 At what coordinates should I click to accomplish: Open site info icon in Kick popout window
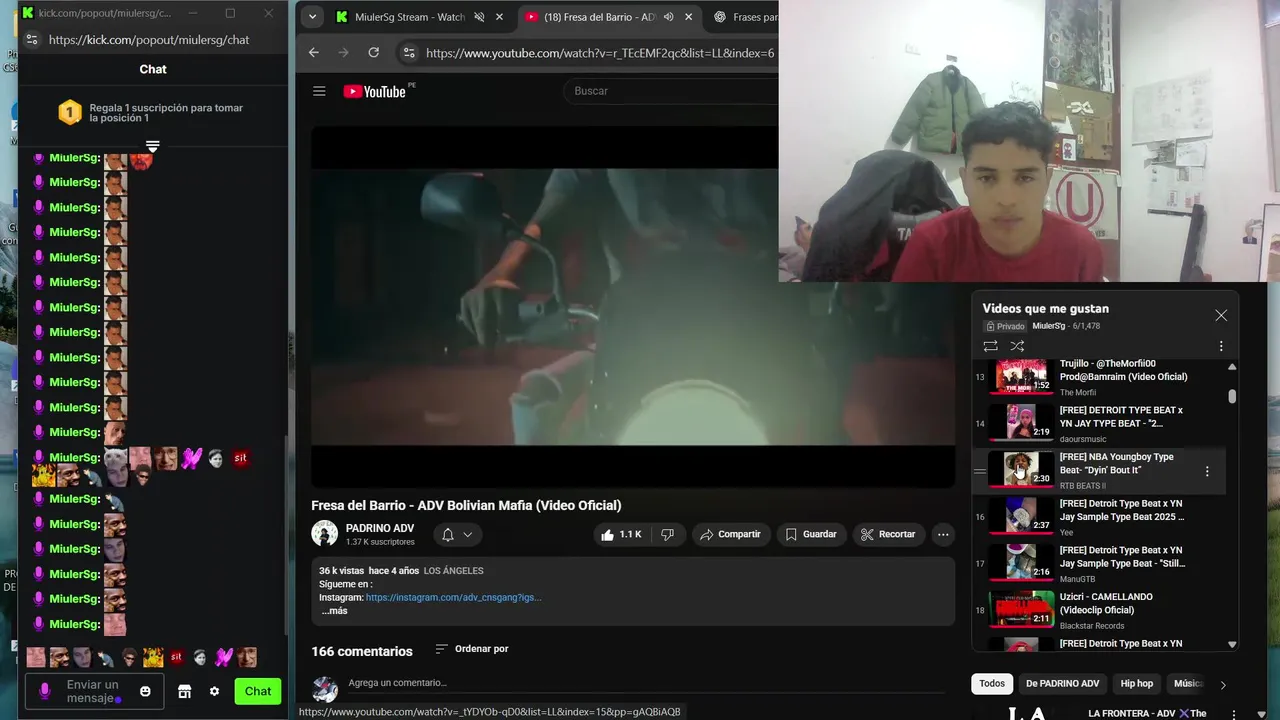(32, 40)
